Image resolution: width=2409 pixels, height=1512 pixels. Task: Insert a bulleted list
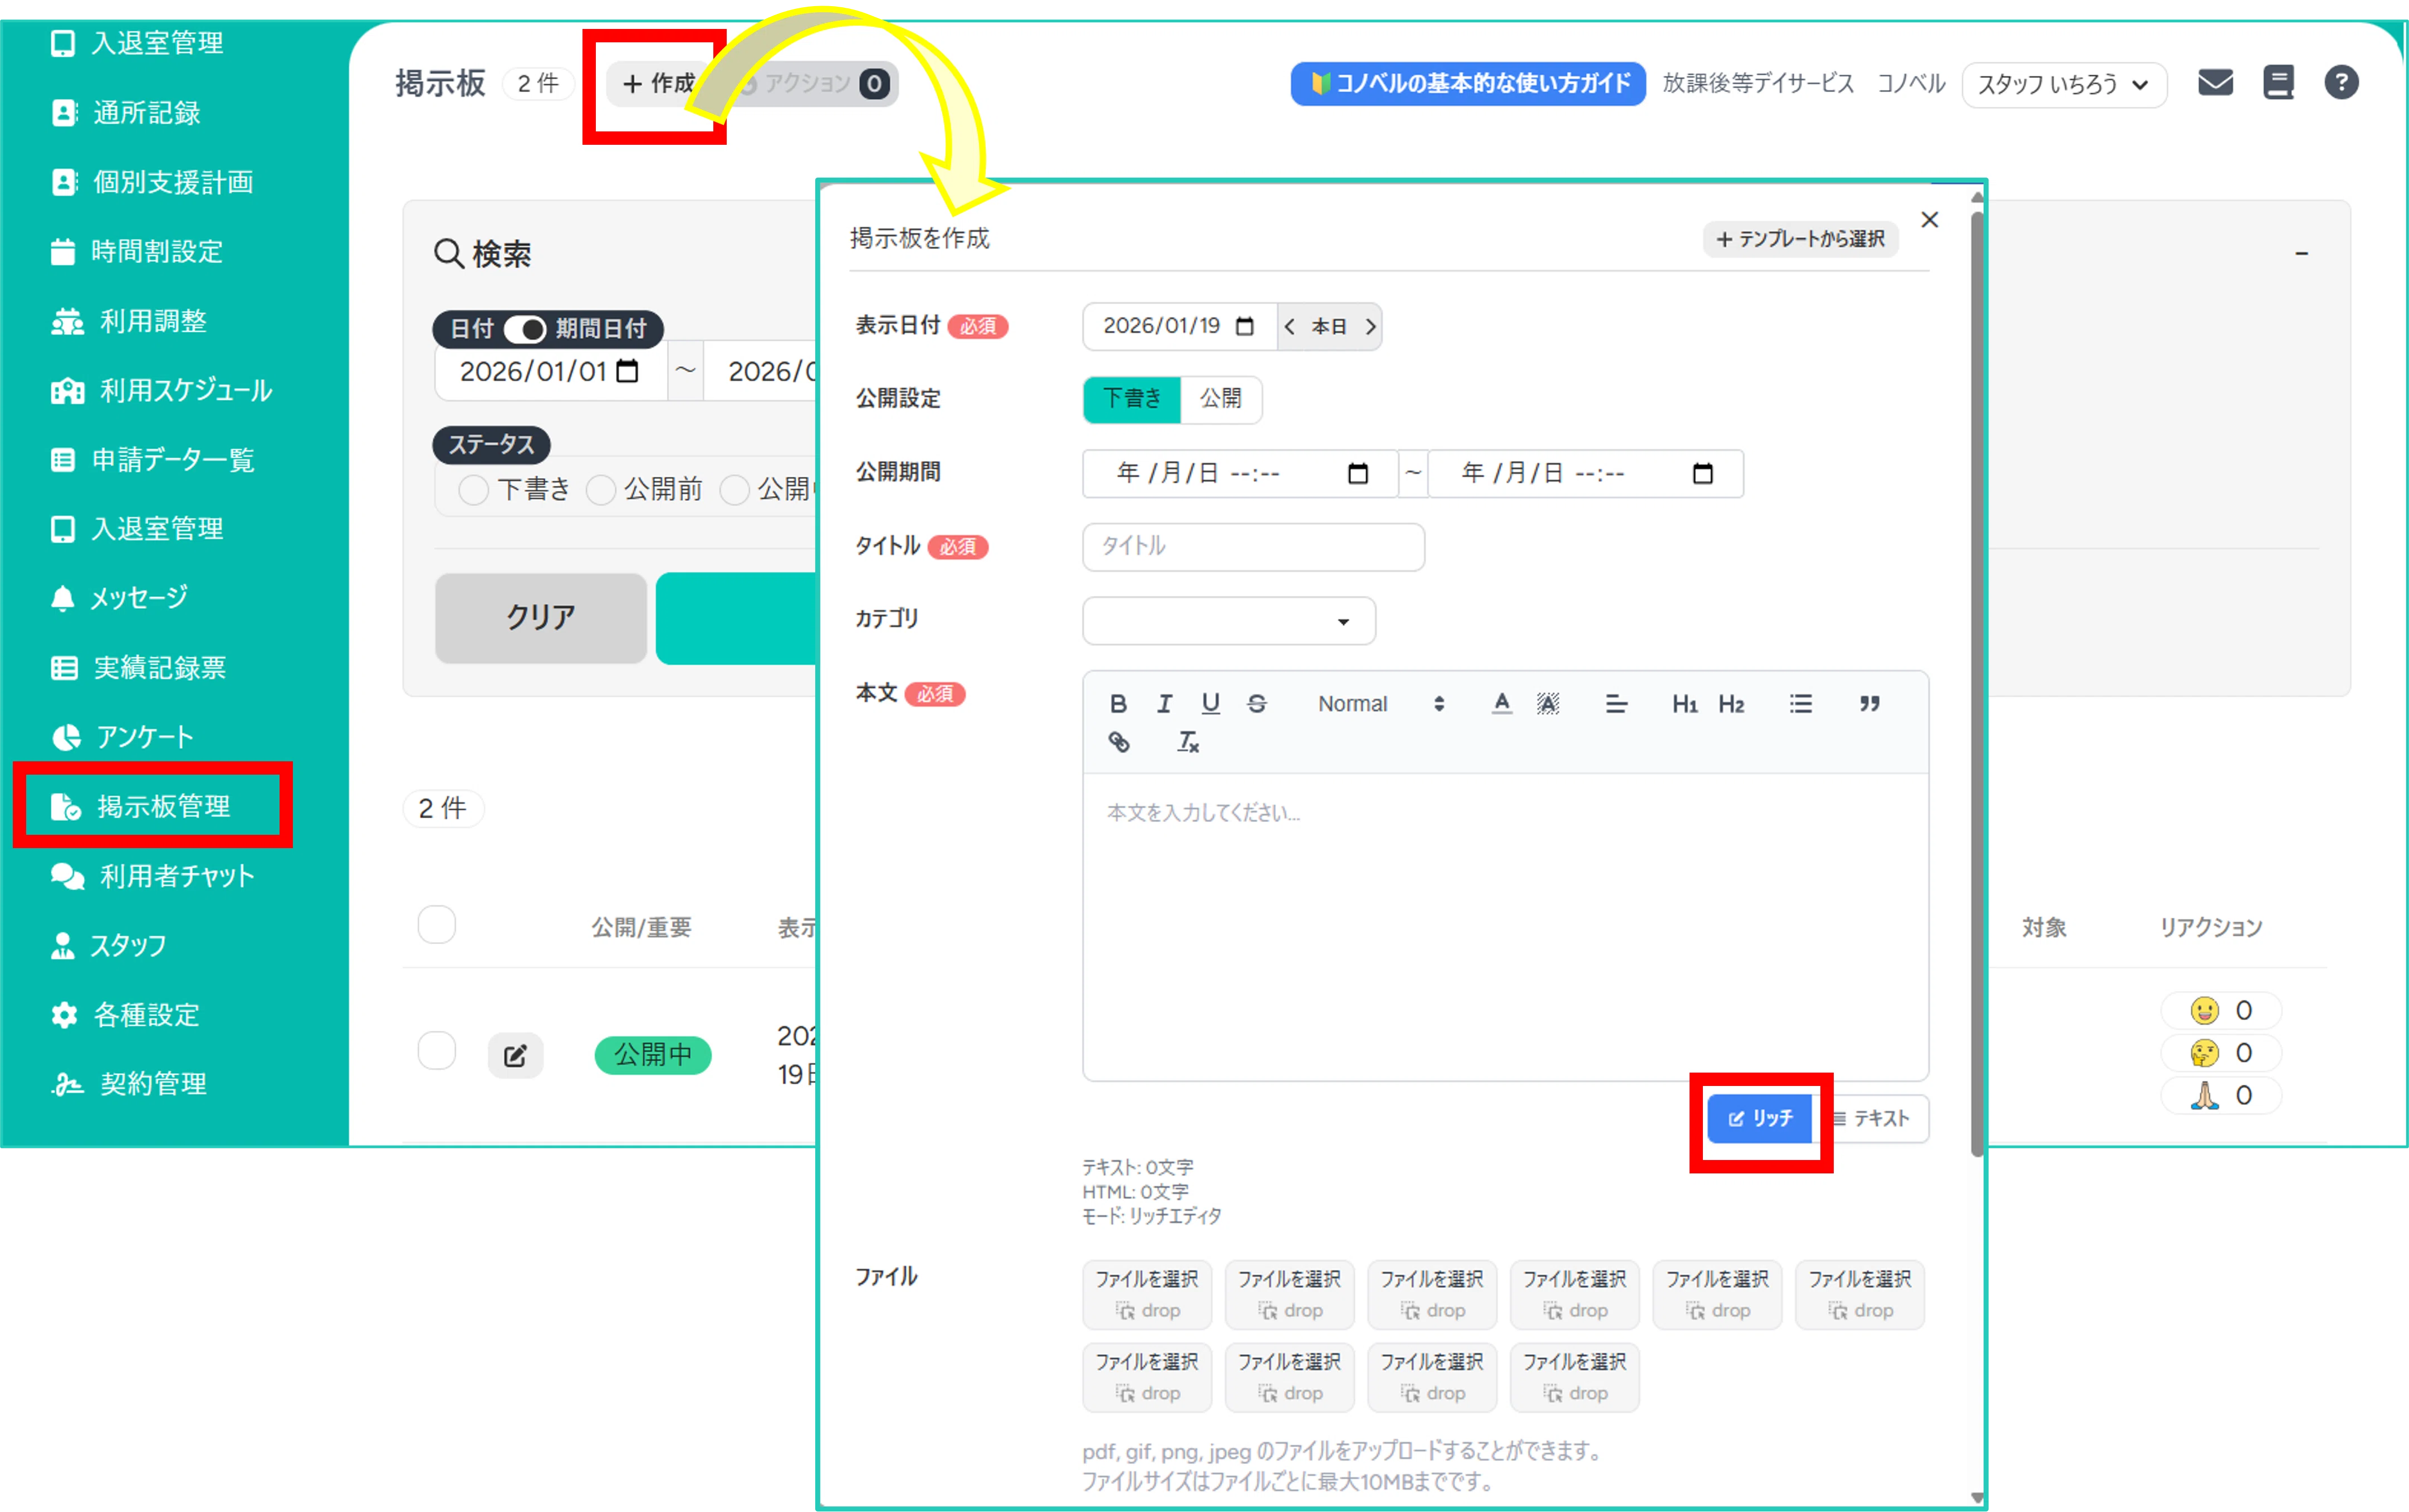[x=1800, y=704]
